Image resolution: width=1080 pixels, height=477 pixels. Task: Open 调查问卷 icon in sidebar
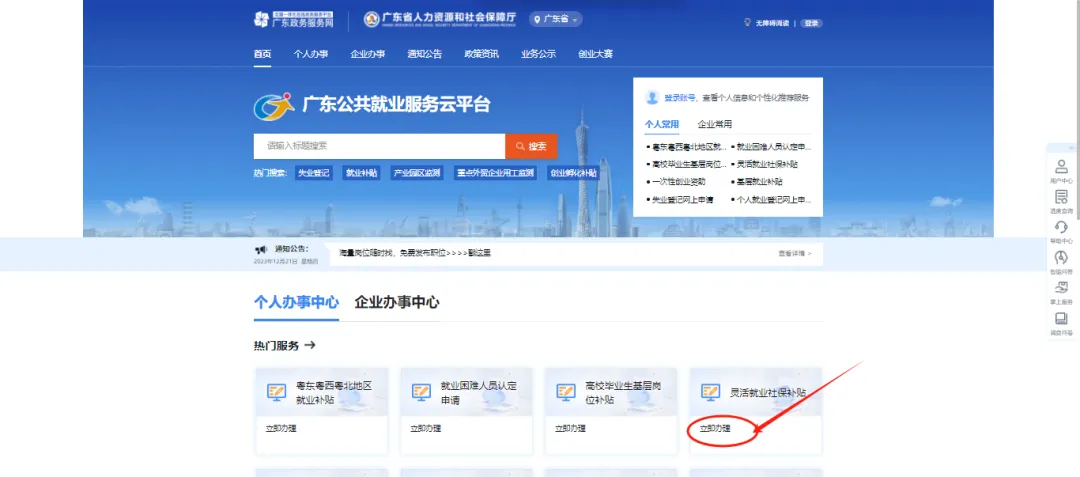click(x=1061, y=321)
